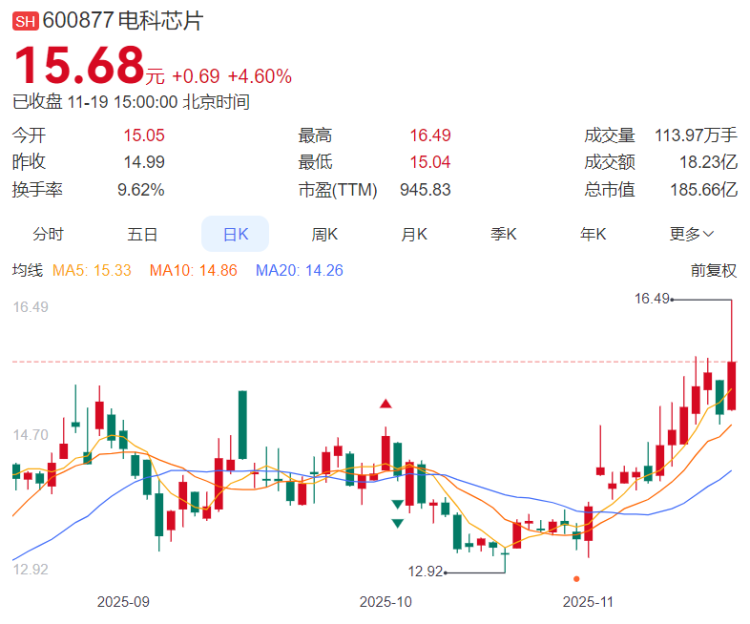Click the MA20: 14.26 indicator label
750x624 pixels.
pyautogui.click(x=299, y=271)
